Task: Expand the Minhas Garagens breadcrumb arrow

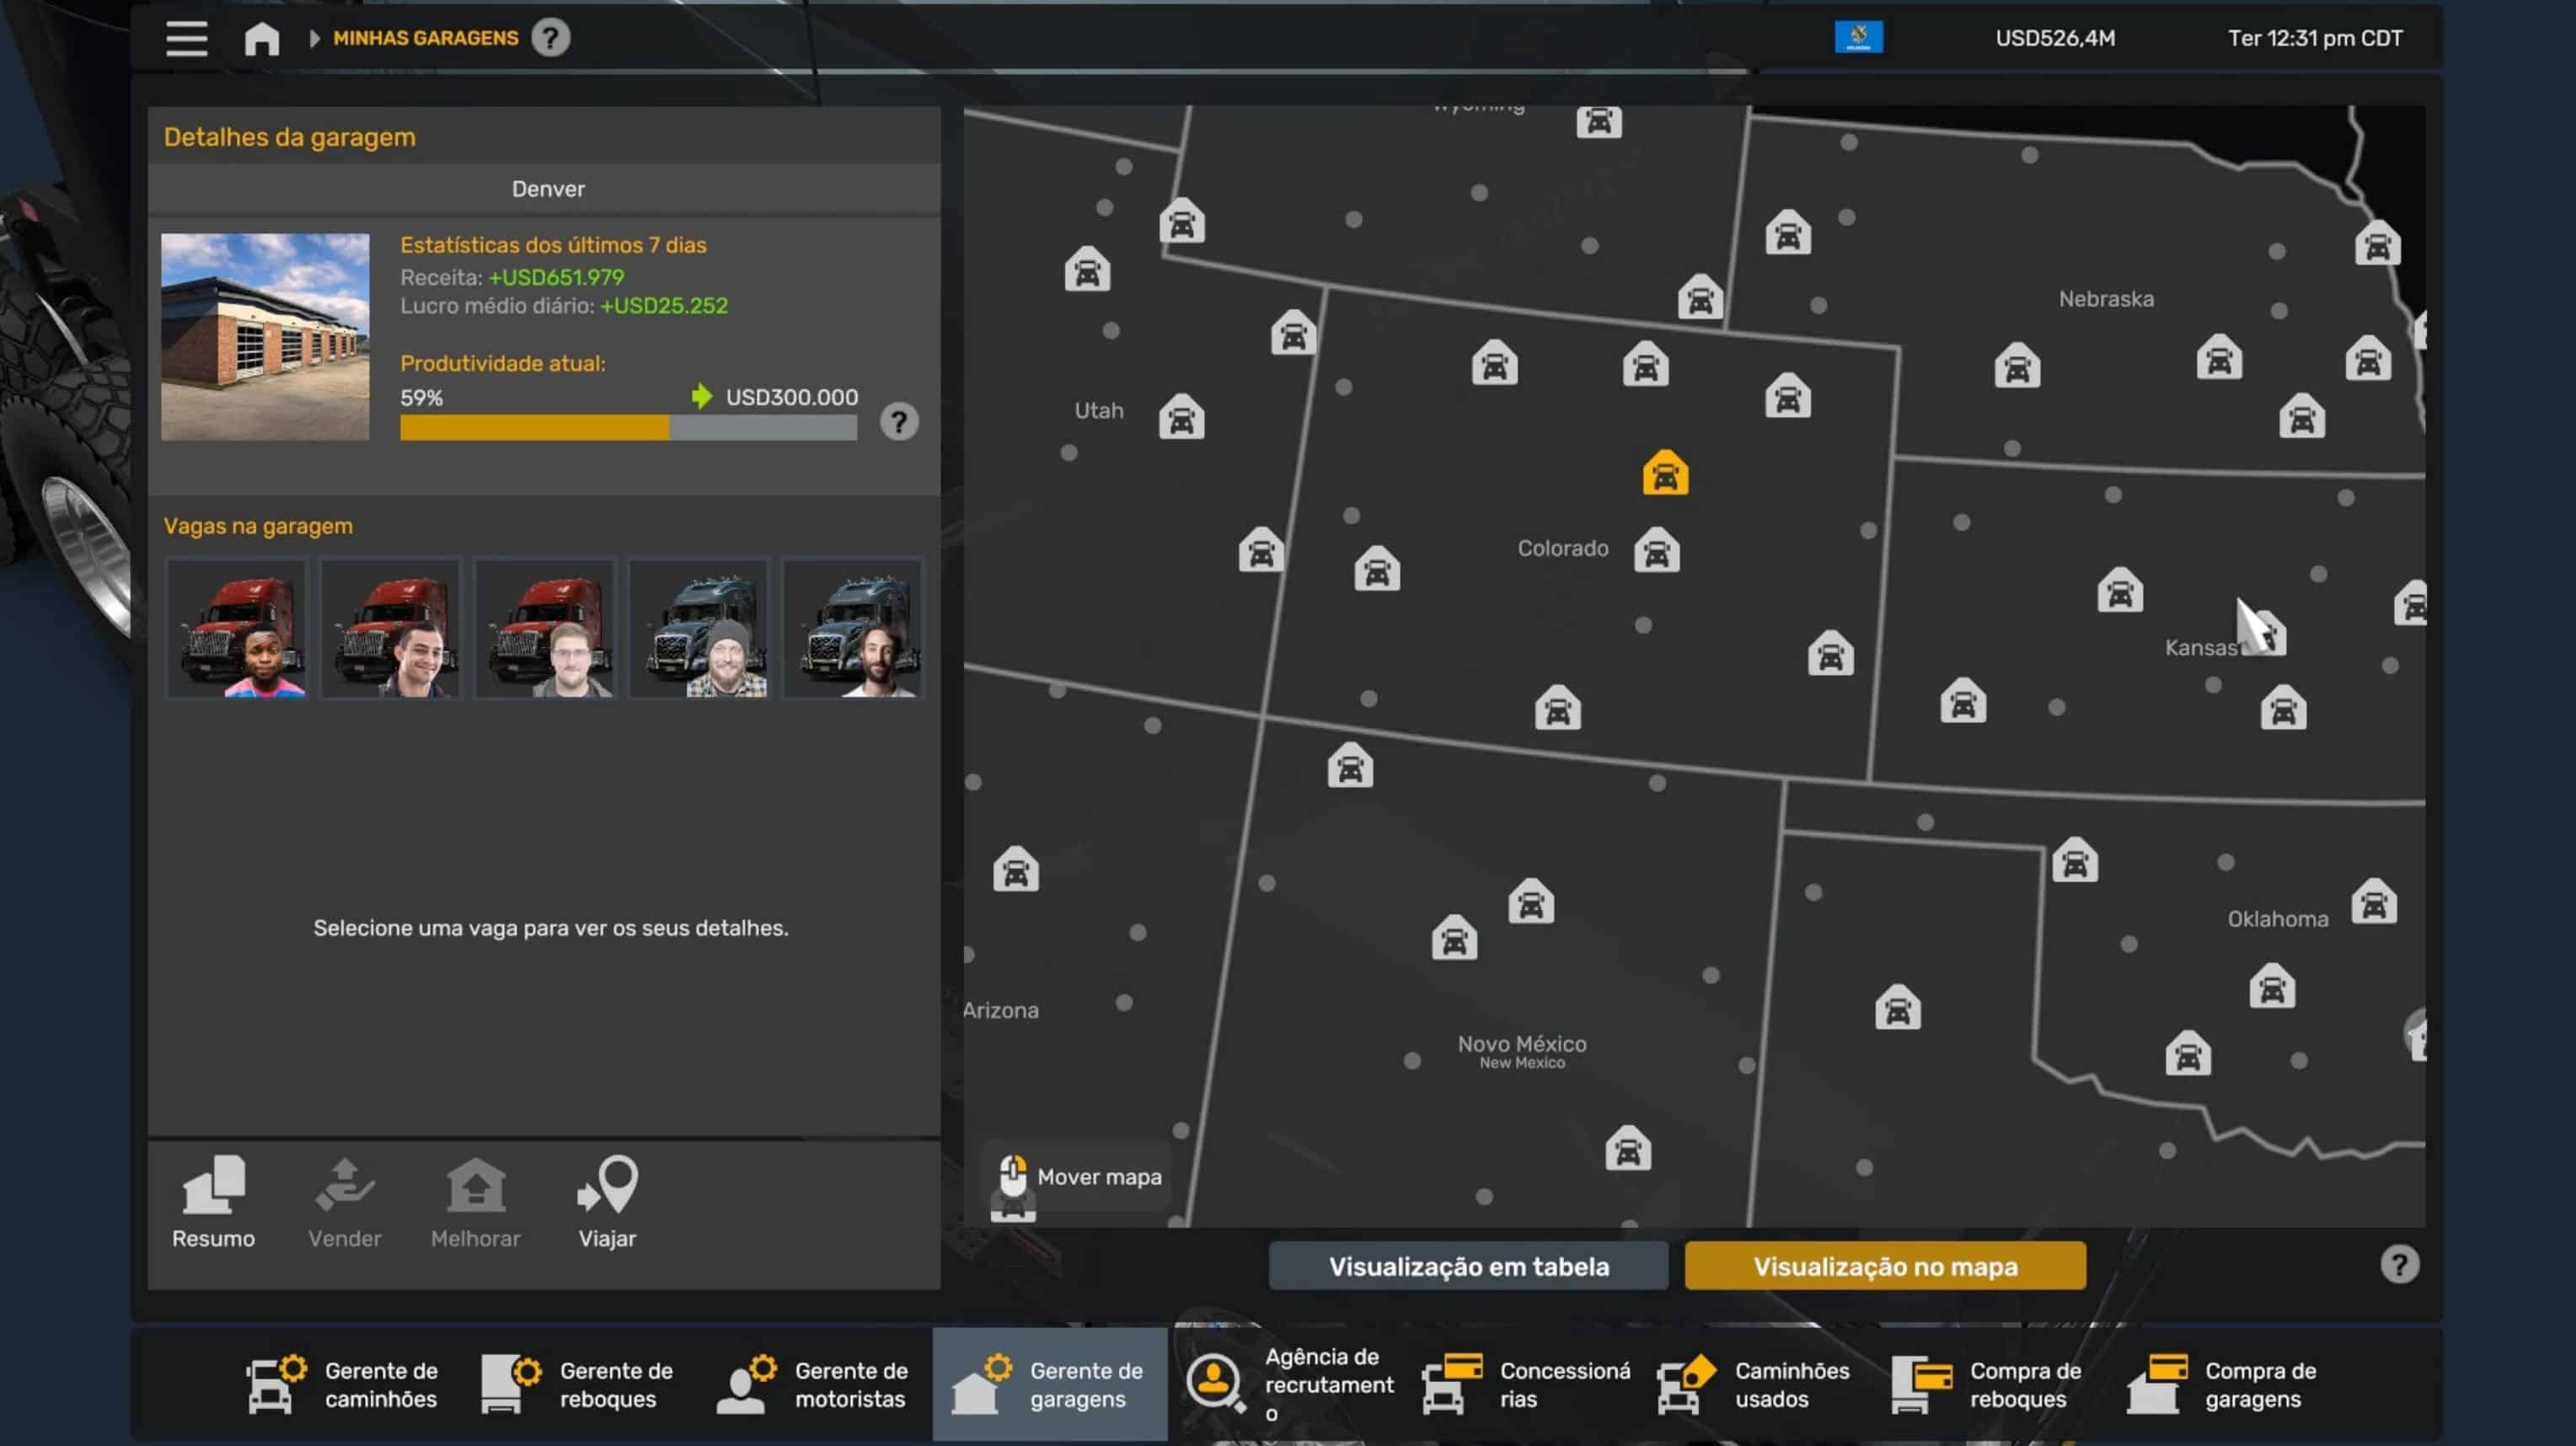Action: pos(314,38)
